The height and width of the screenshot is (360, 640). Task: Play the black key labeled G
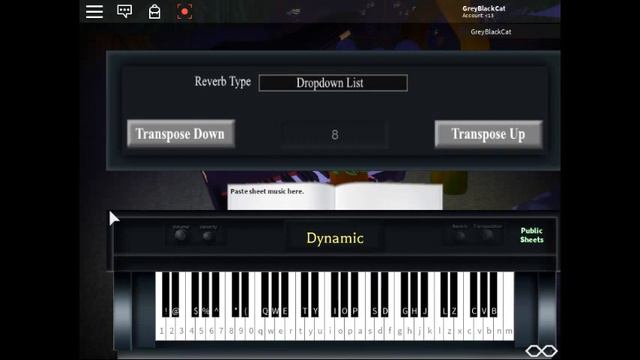(404, 294)
